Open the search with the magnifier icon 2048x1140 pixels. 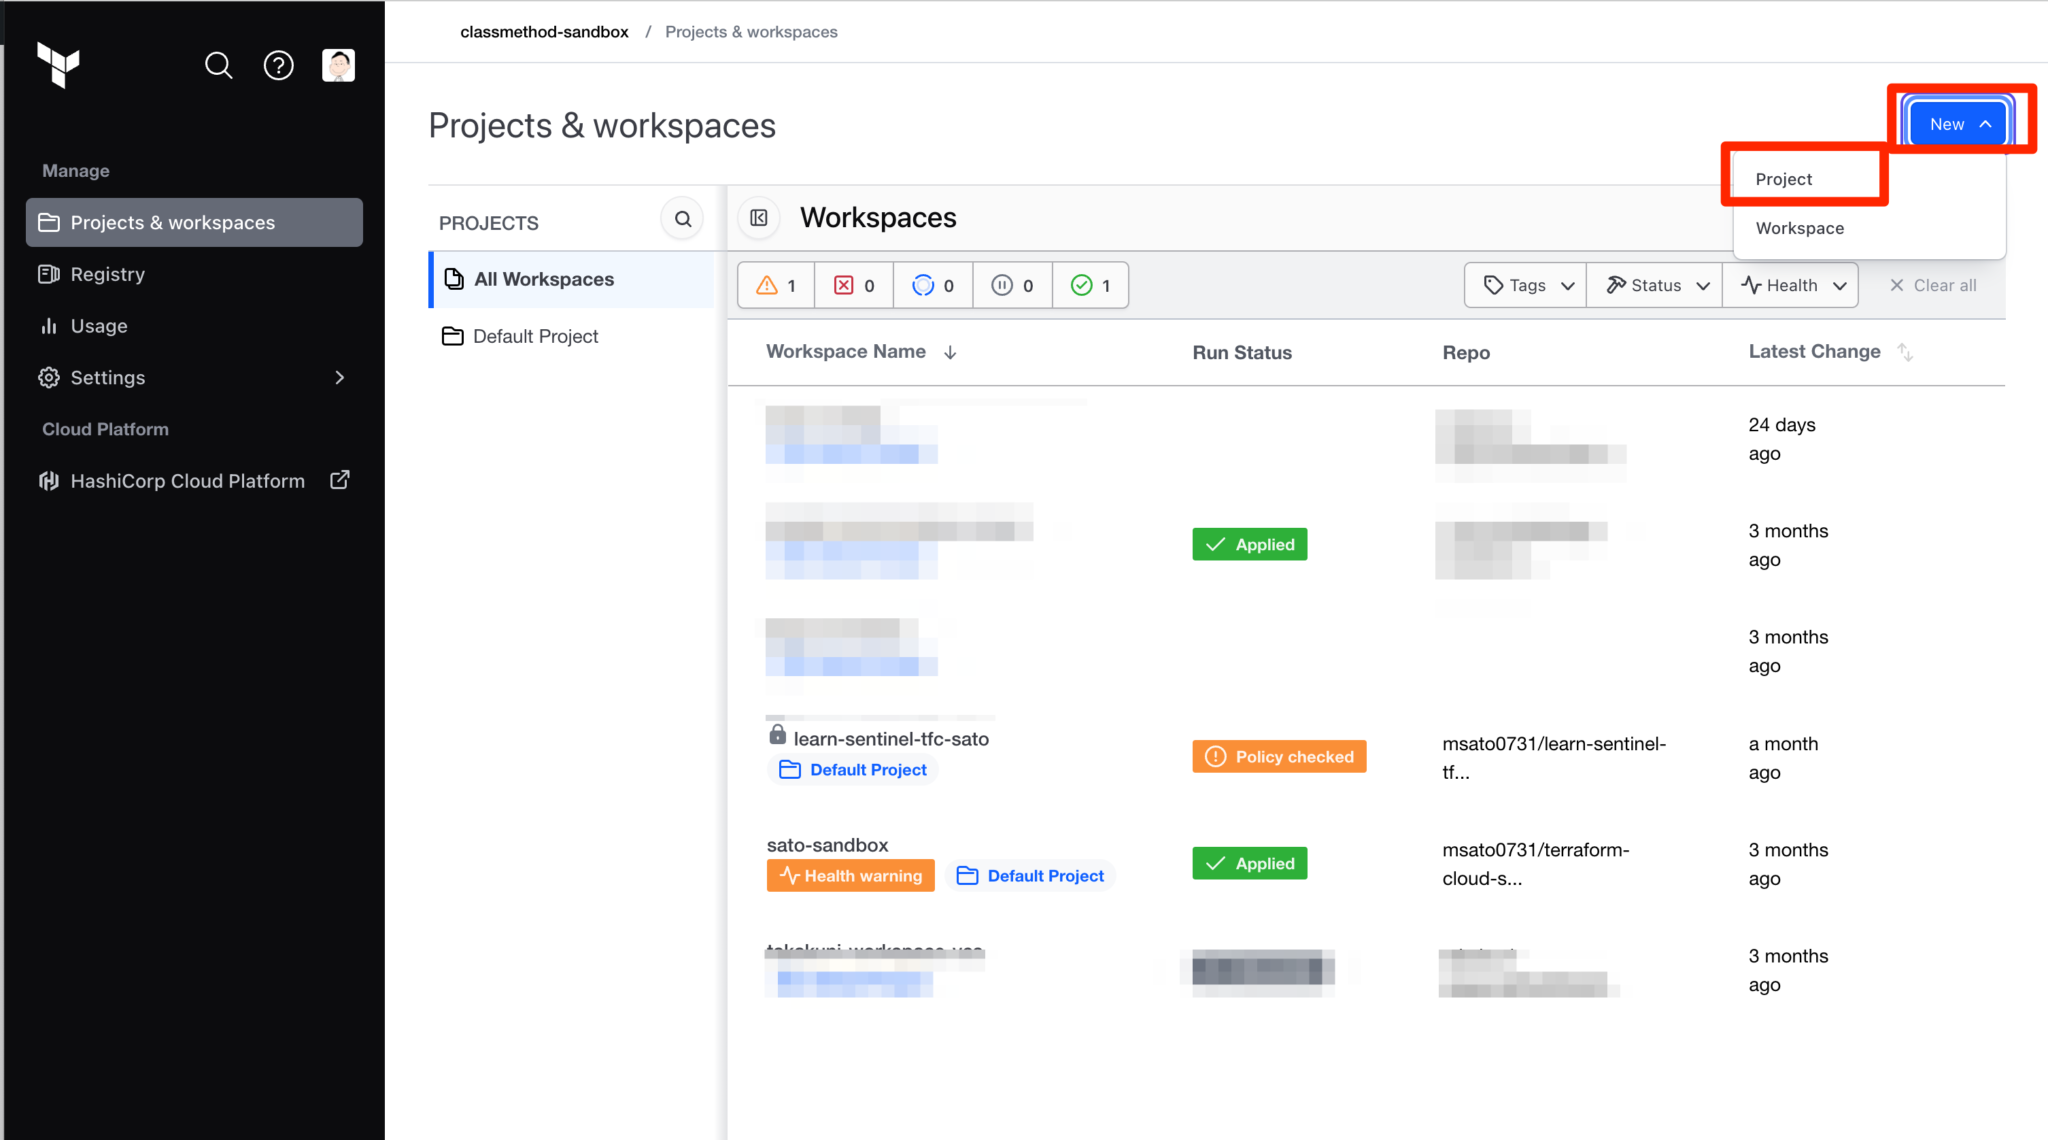click(x=219, y=65)
